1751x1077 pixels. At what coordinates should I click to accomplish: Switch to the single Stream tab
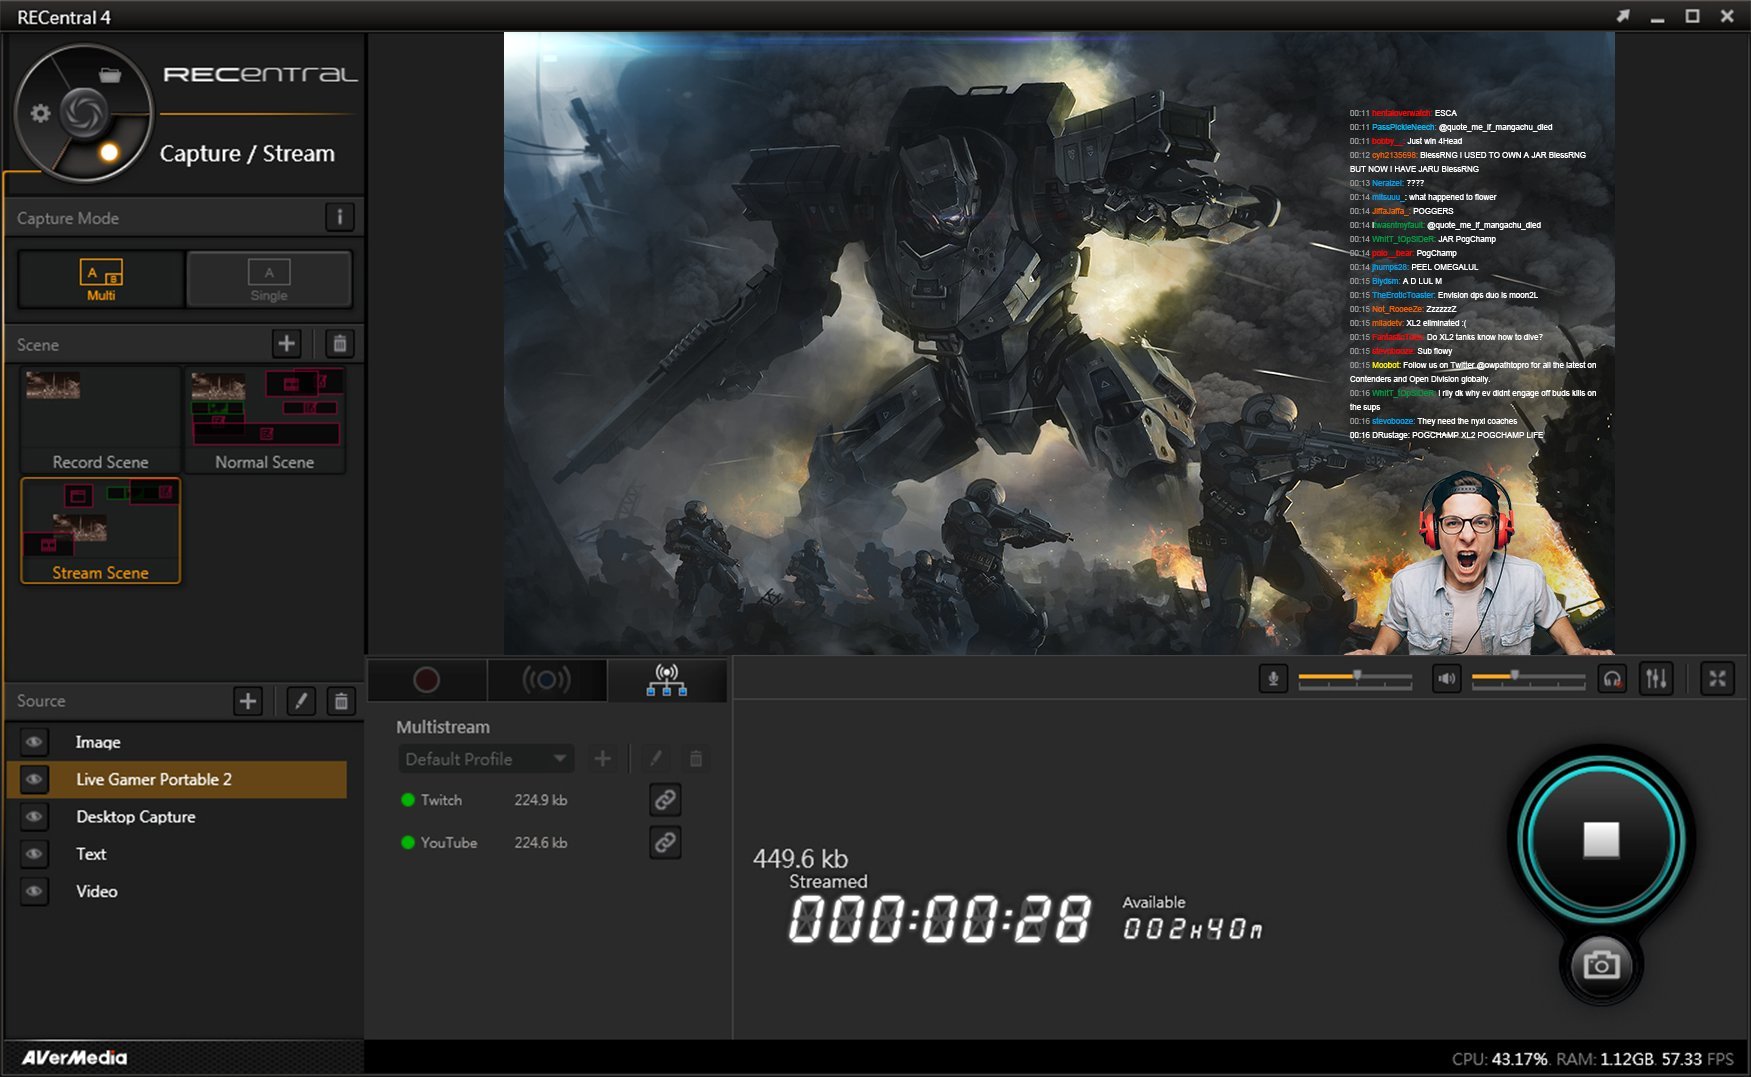[x=546, y=680]
